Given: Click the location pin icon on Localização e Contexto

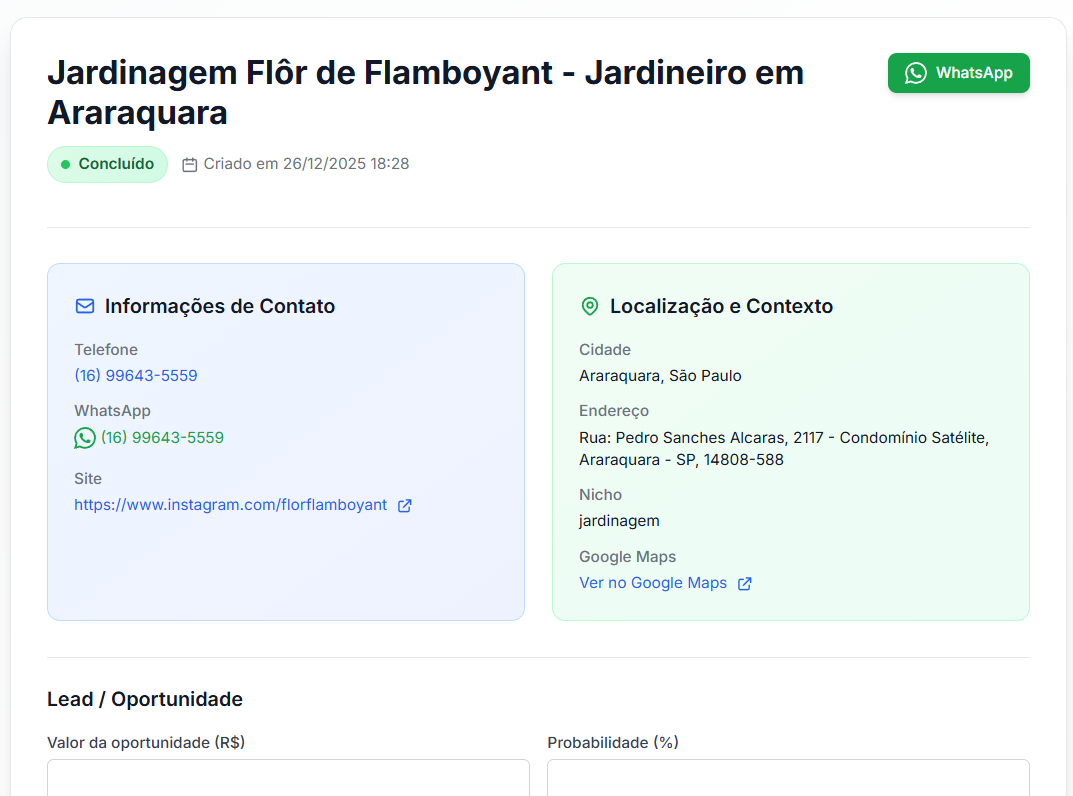Looking at the screenshot, I should 589,306.
